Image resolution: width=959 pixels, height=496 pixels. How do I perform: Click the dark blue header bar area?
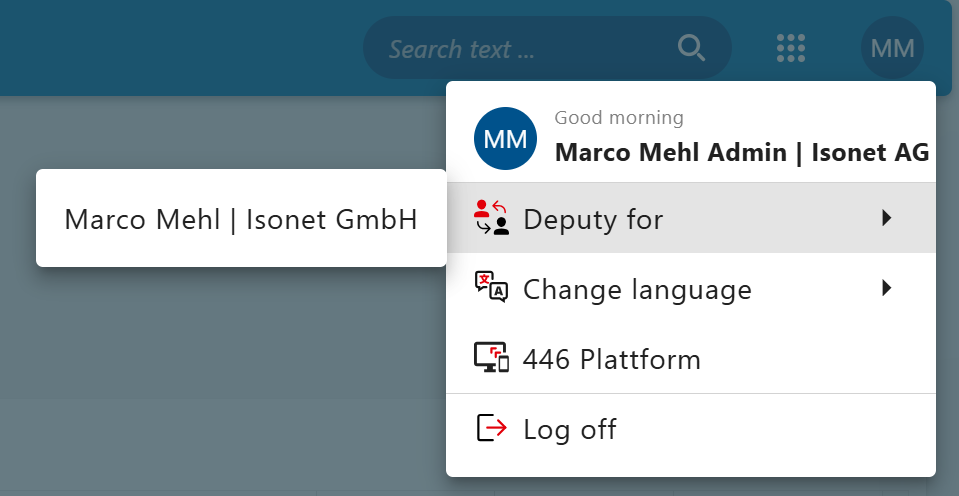tap(183, 48)
